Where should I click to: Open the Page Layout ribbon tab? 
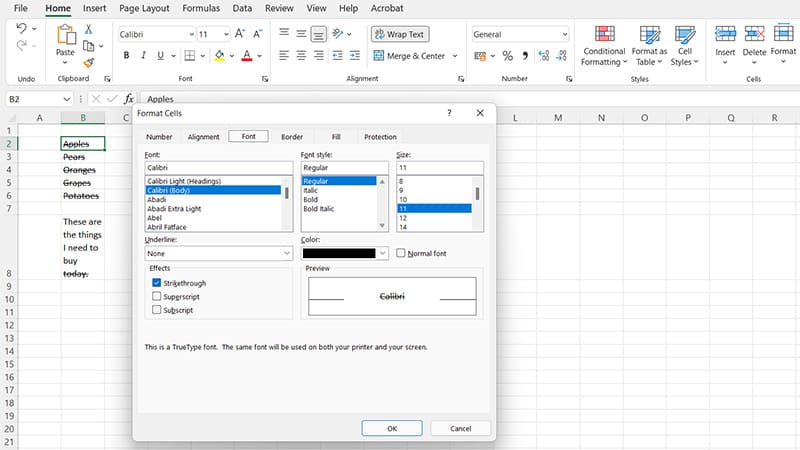(144, 8)
